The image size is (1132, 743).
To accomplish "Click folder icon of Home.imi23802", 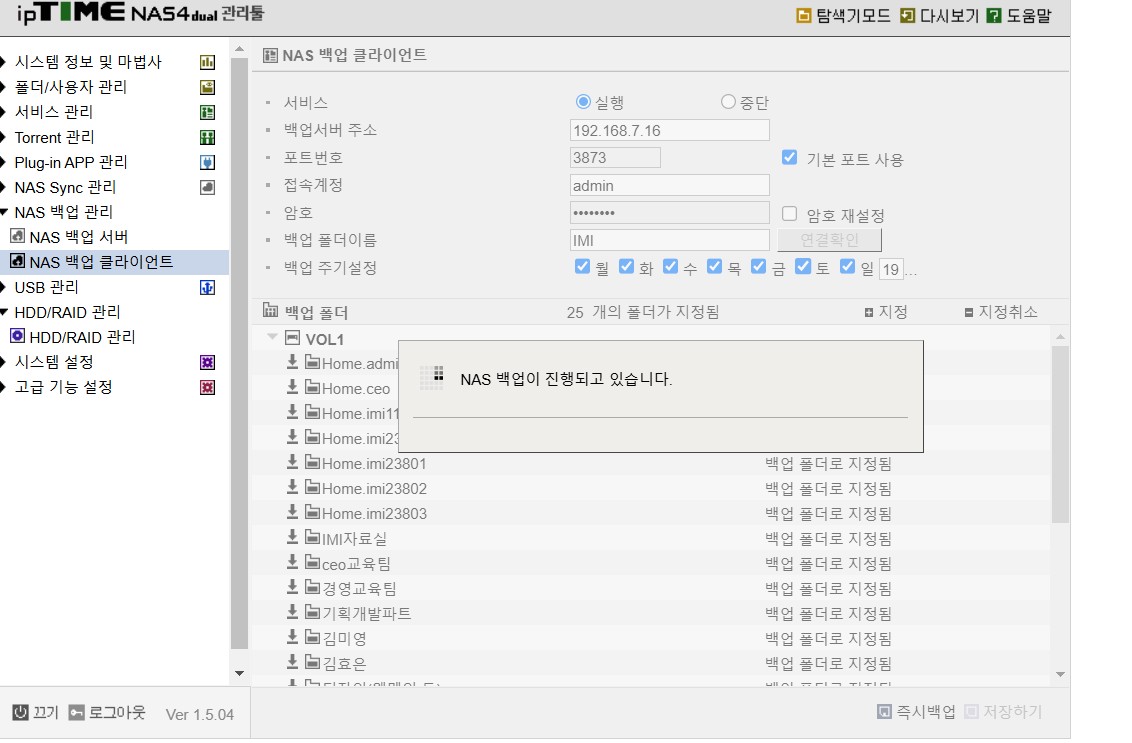I will (x=313, y=487).
